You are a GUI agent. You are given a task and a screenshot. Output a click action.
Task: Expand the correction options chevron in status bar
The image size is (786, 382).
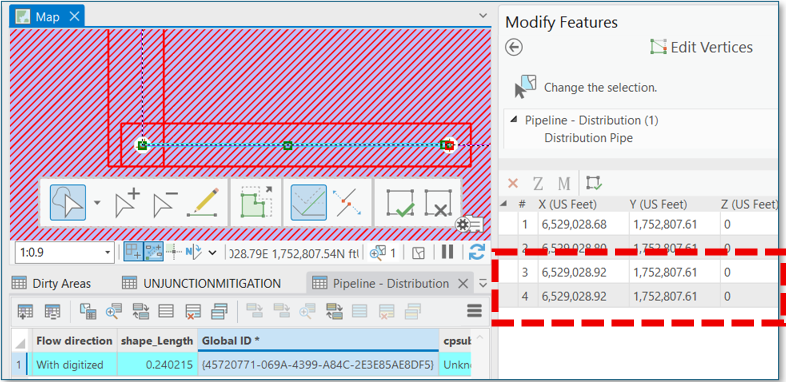[213, 253]
